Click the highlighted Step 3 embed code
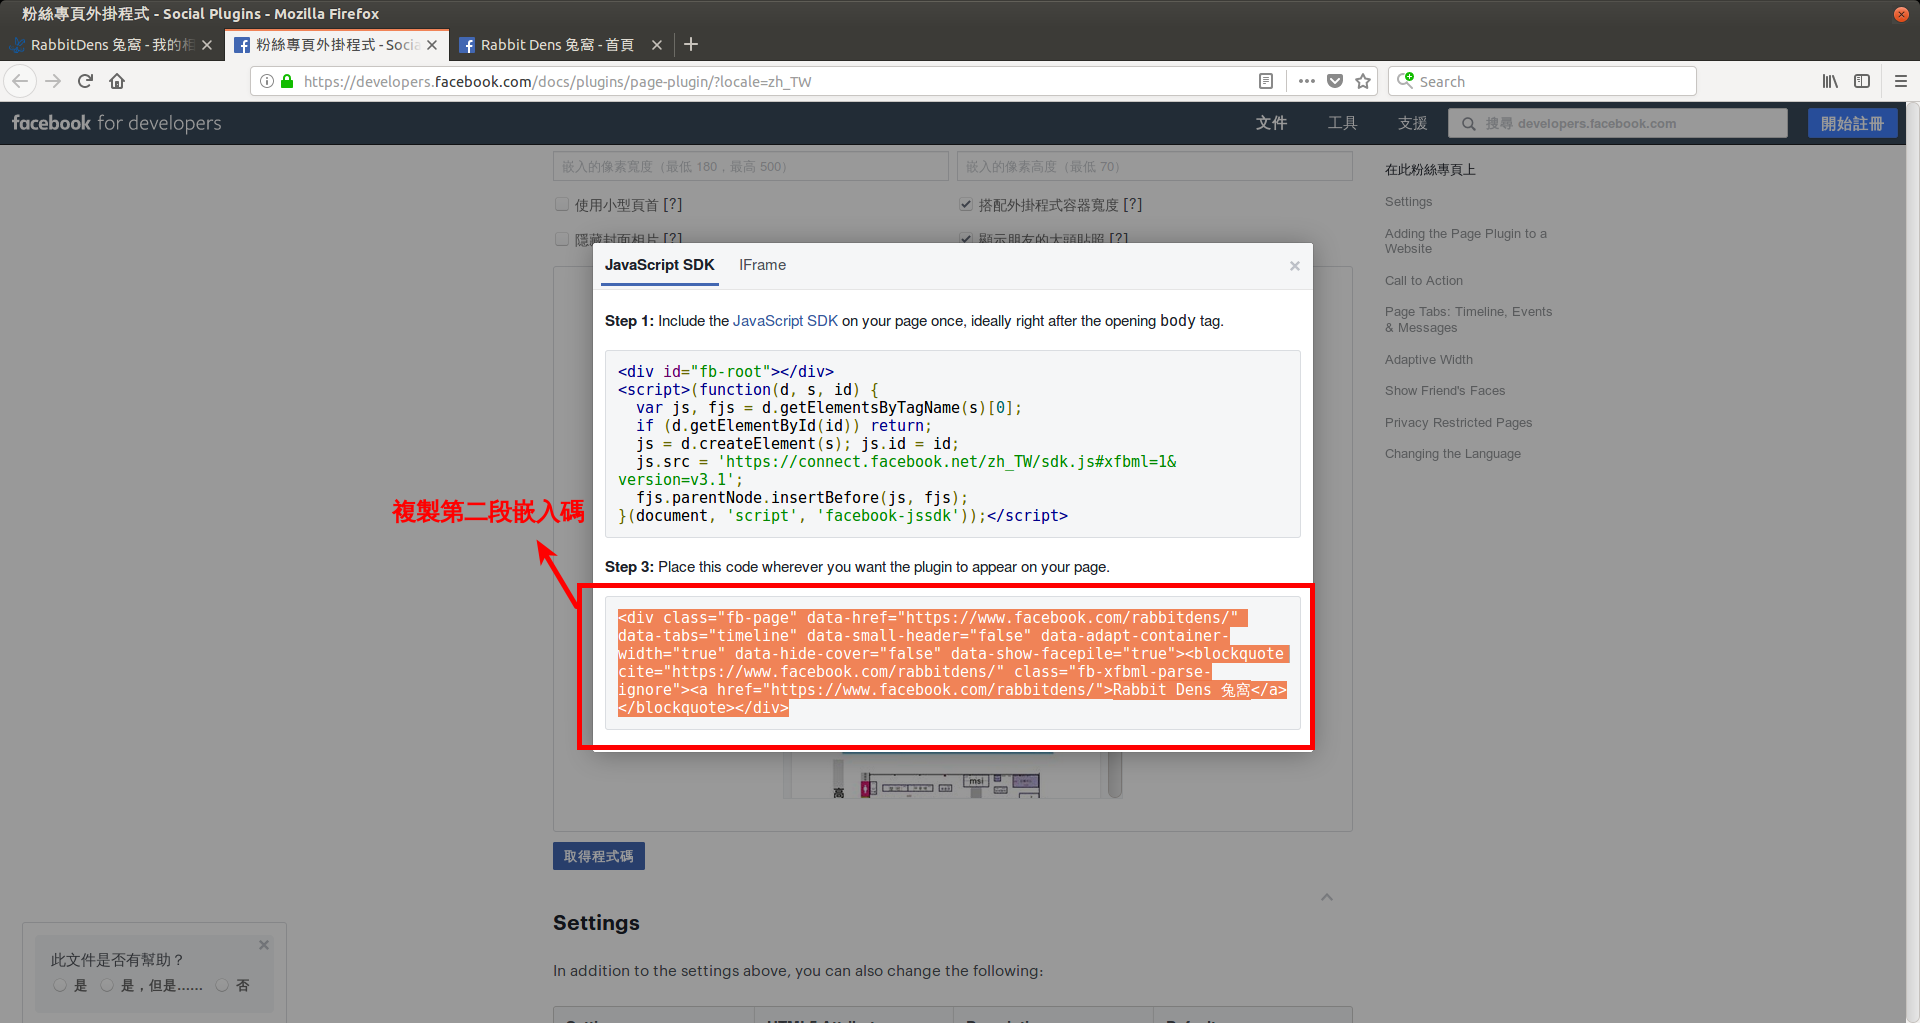Screen dimensions: 1920x1023 tap(952, 663)
